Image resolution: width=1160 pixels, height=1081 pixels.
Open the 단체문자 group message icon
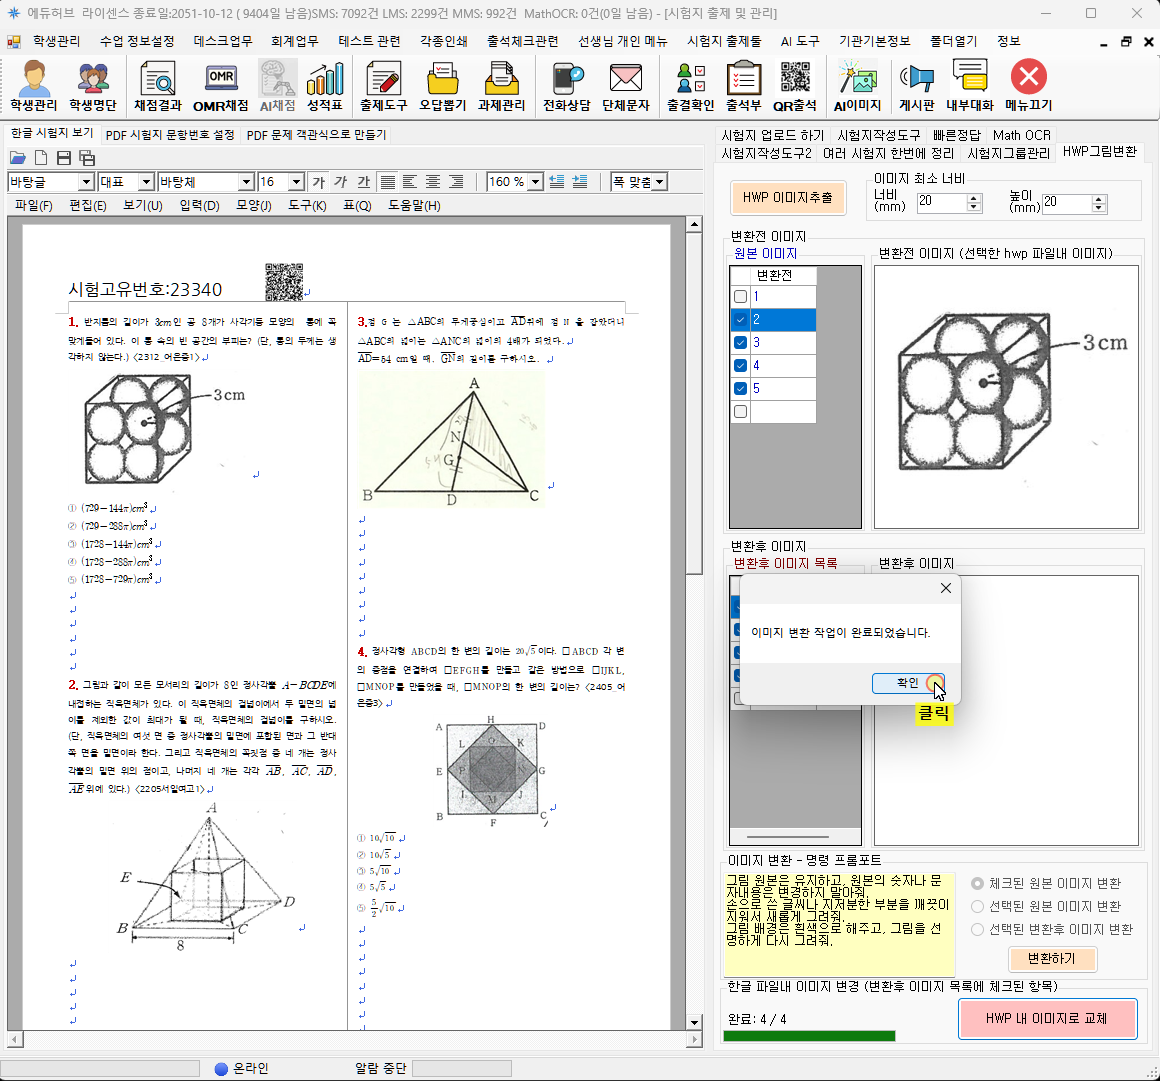coord(626,87)
